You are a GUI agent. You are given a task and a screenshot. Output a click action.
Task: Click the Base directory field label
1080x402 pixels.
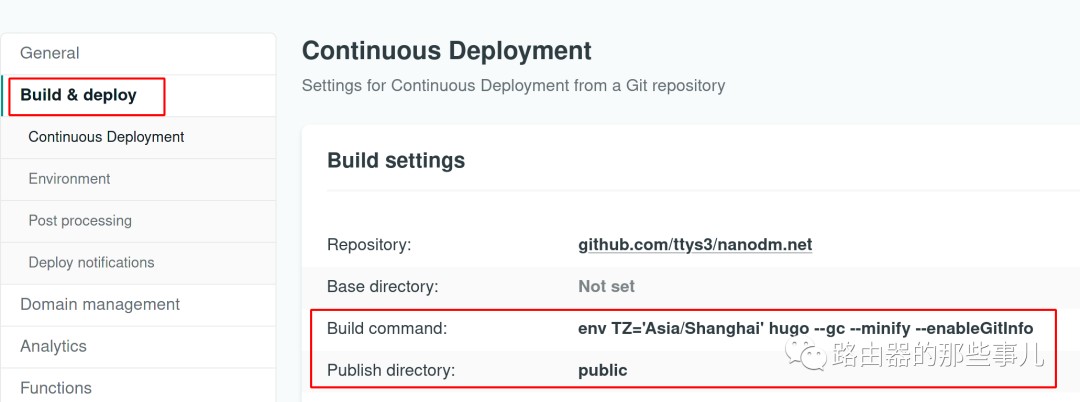382,286
